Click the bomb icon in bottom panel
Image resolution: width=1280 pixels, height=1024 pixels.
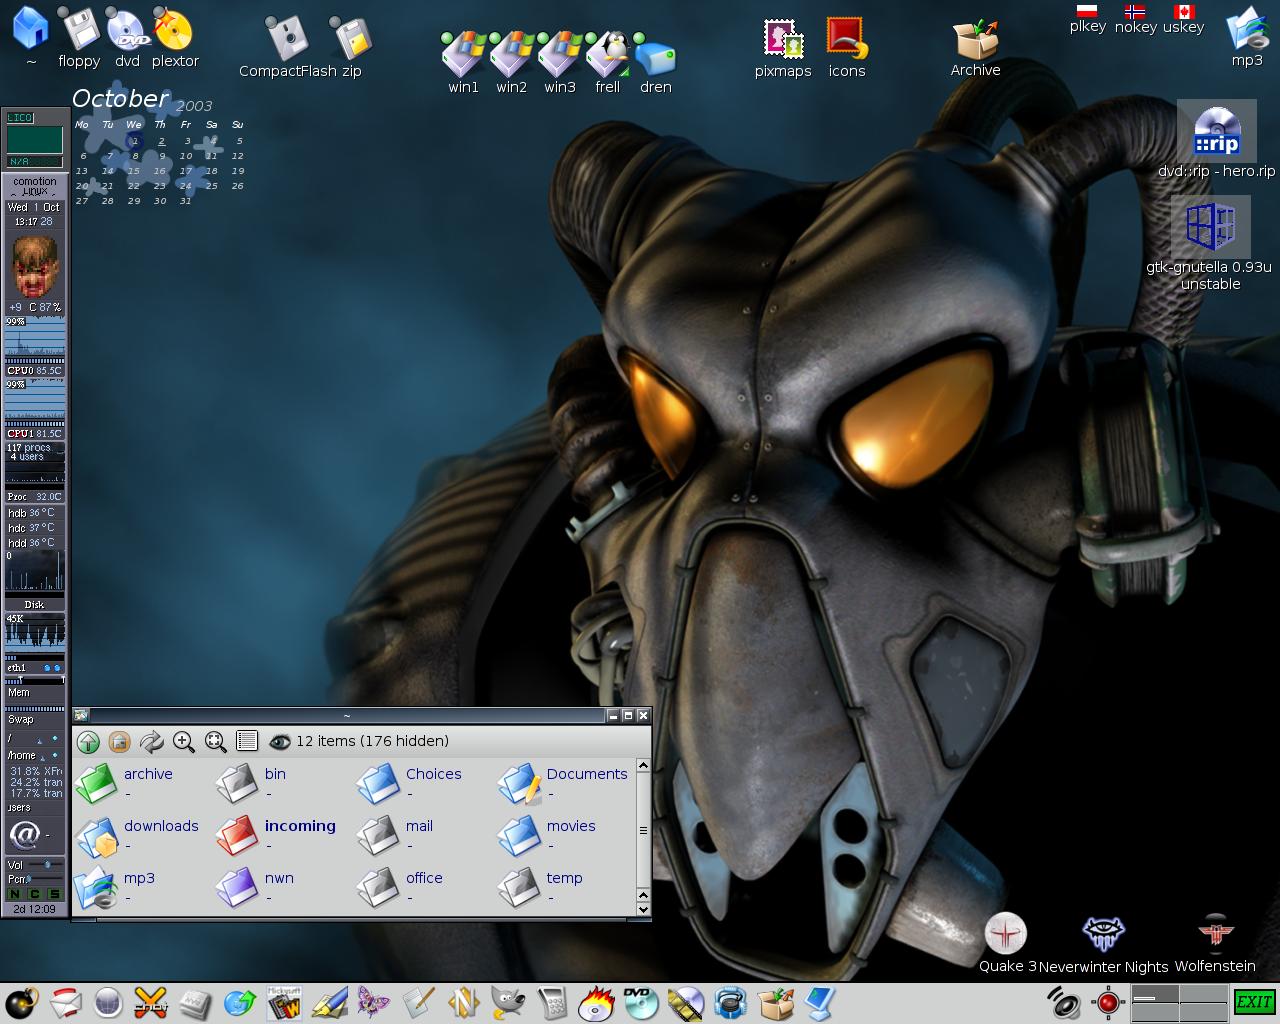coord(20,1002)
